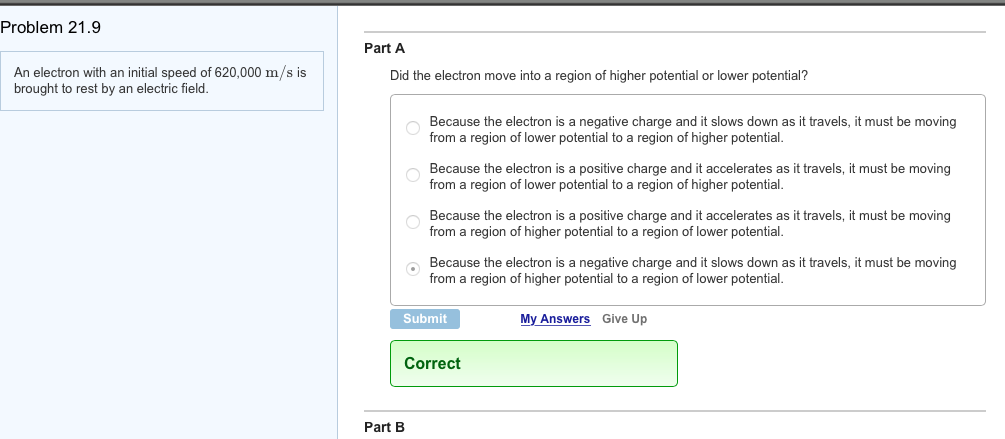Click the fourth answer's explanation text
This screenshot has height=439, width=1005.
pyautogui.click(x=692, y=270)
